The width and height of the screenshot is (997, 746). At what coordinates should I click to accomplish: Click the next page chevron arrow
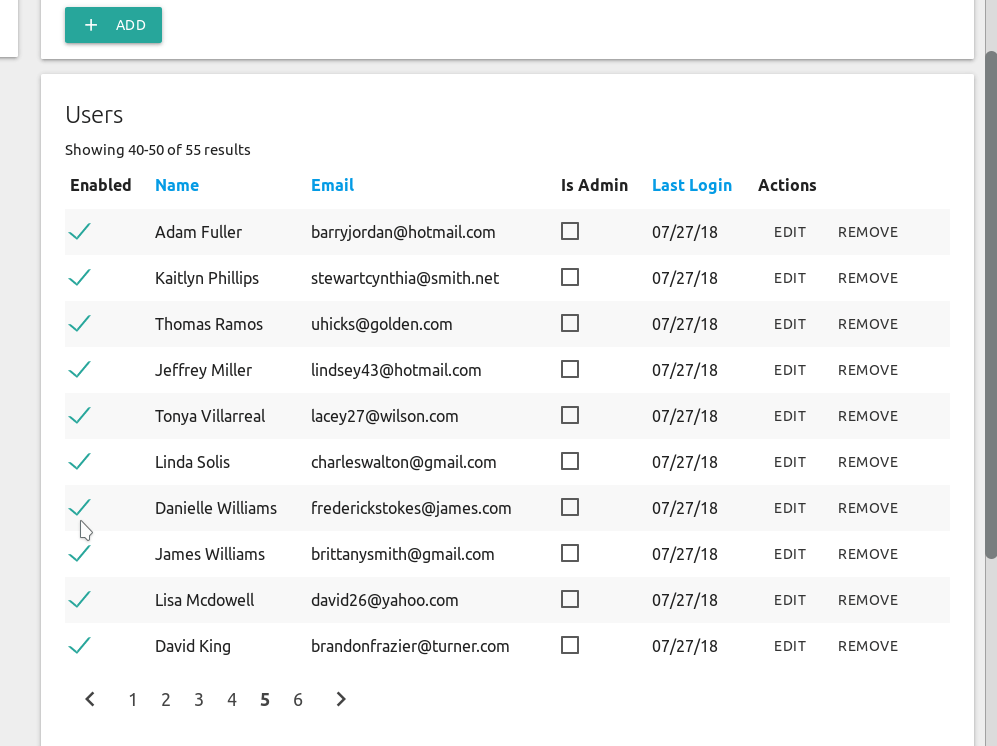[340, 699]
